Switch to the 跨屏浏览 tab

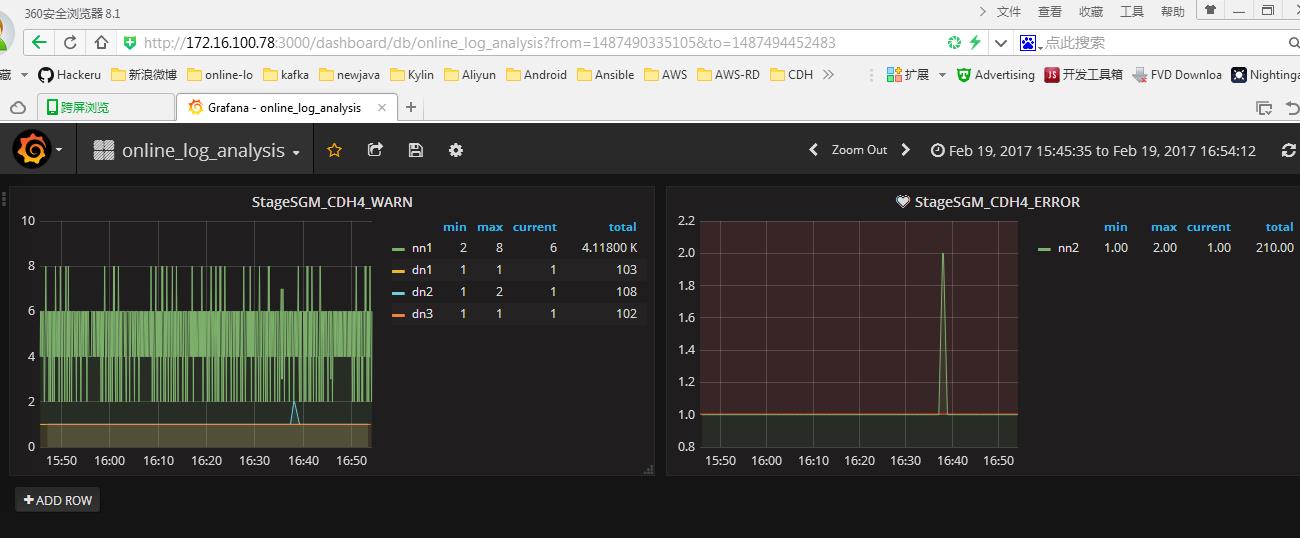105,107
